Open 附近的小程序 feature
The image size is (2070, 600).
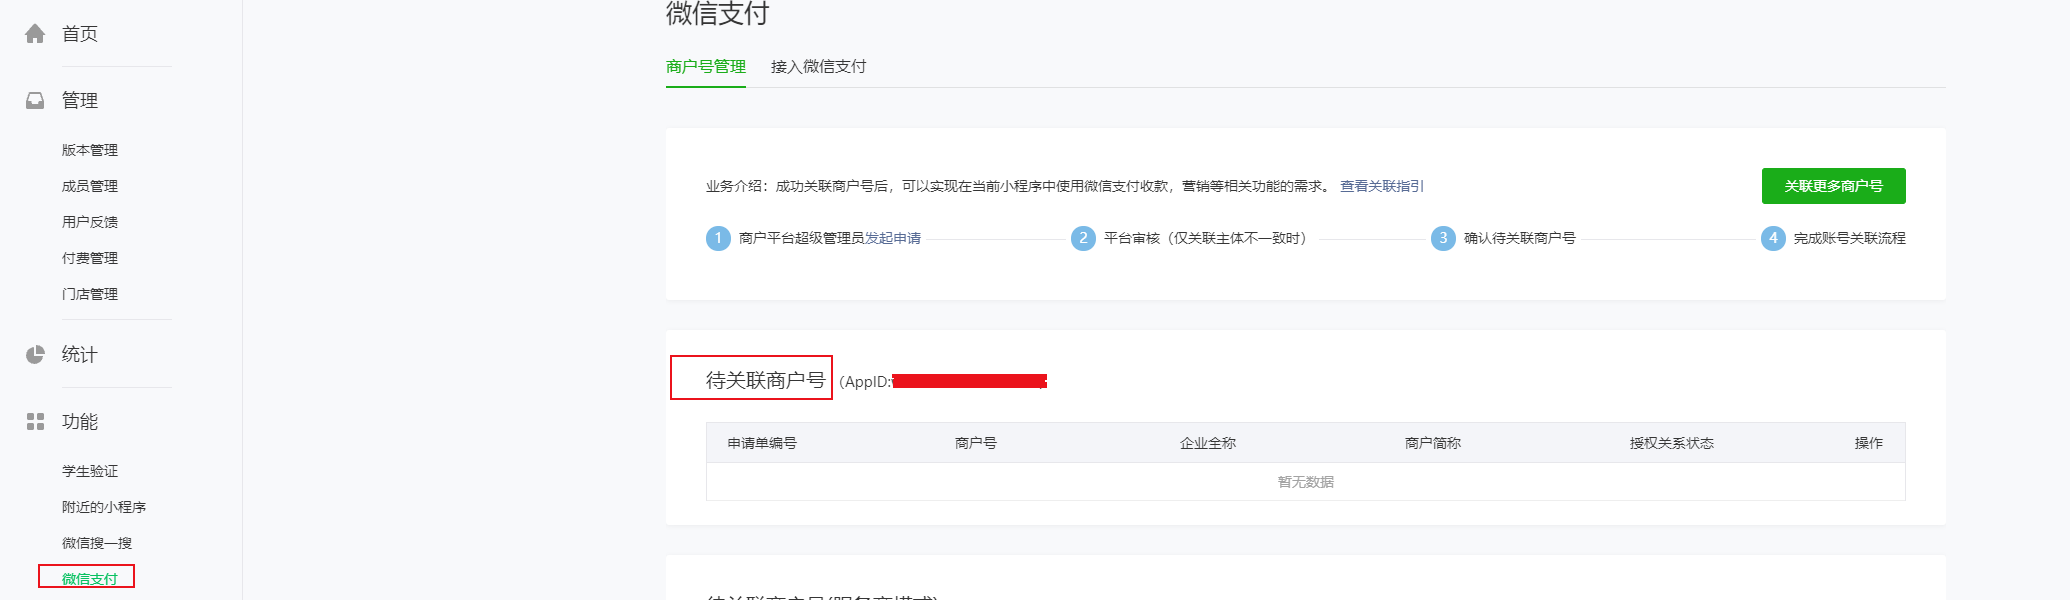tap(104, 507)
